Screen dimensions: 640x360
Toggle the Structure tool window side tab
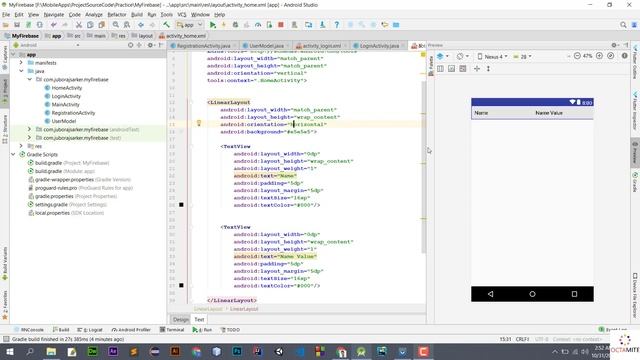tap(5, 129)
